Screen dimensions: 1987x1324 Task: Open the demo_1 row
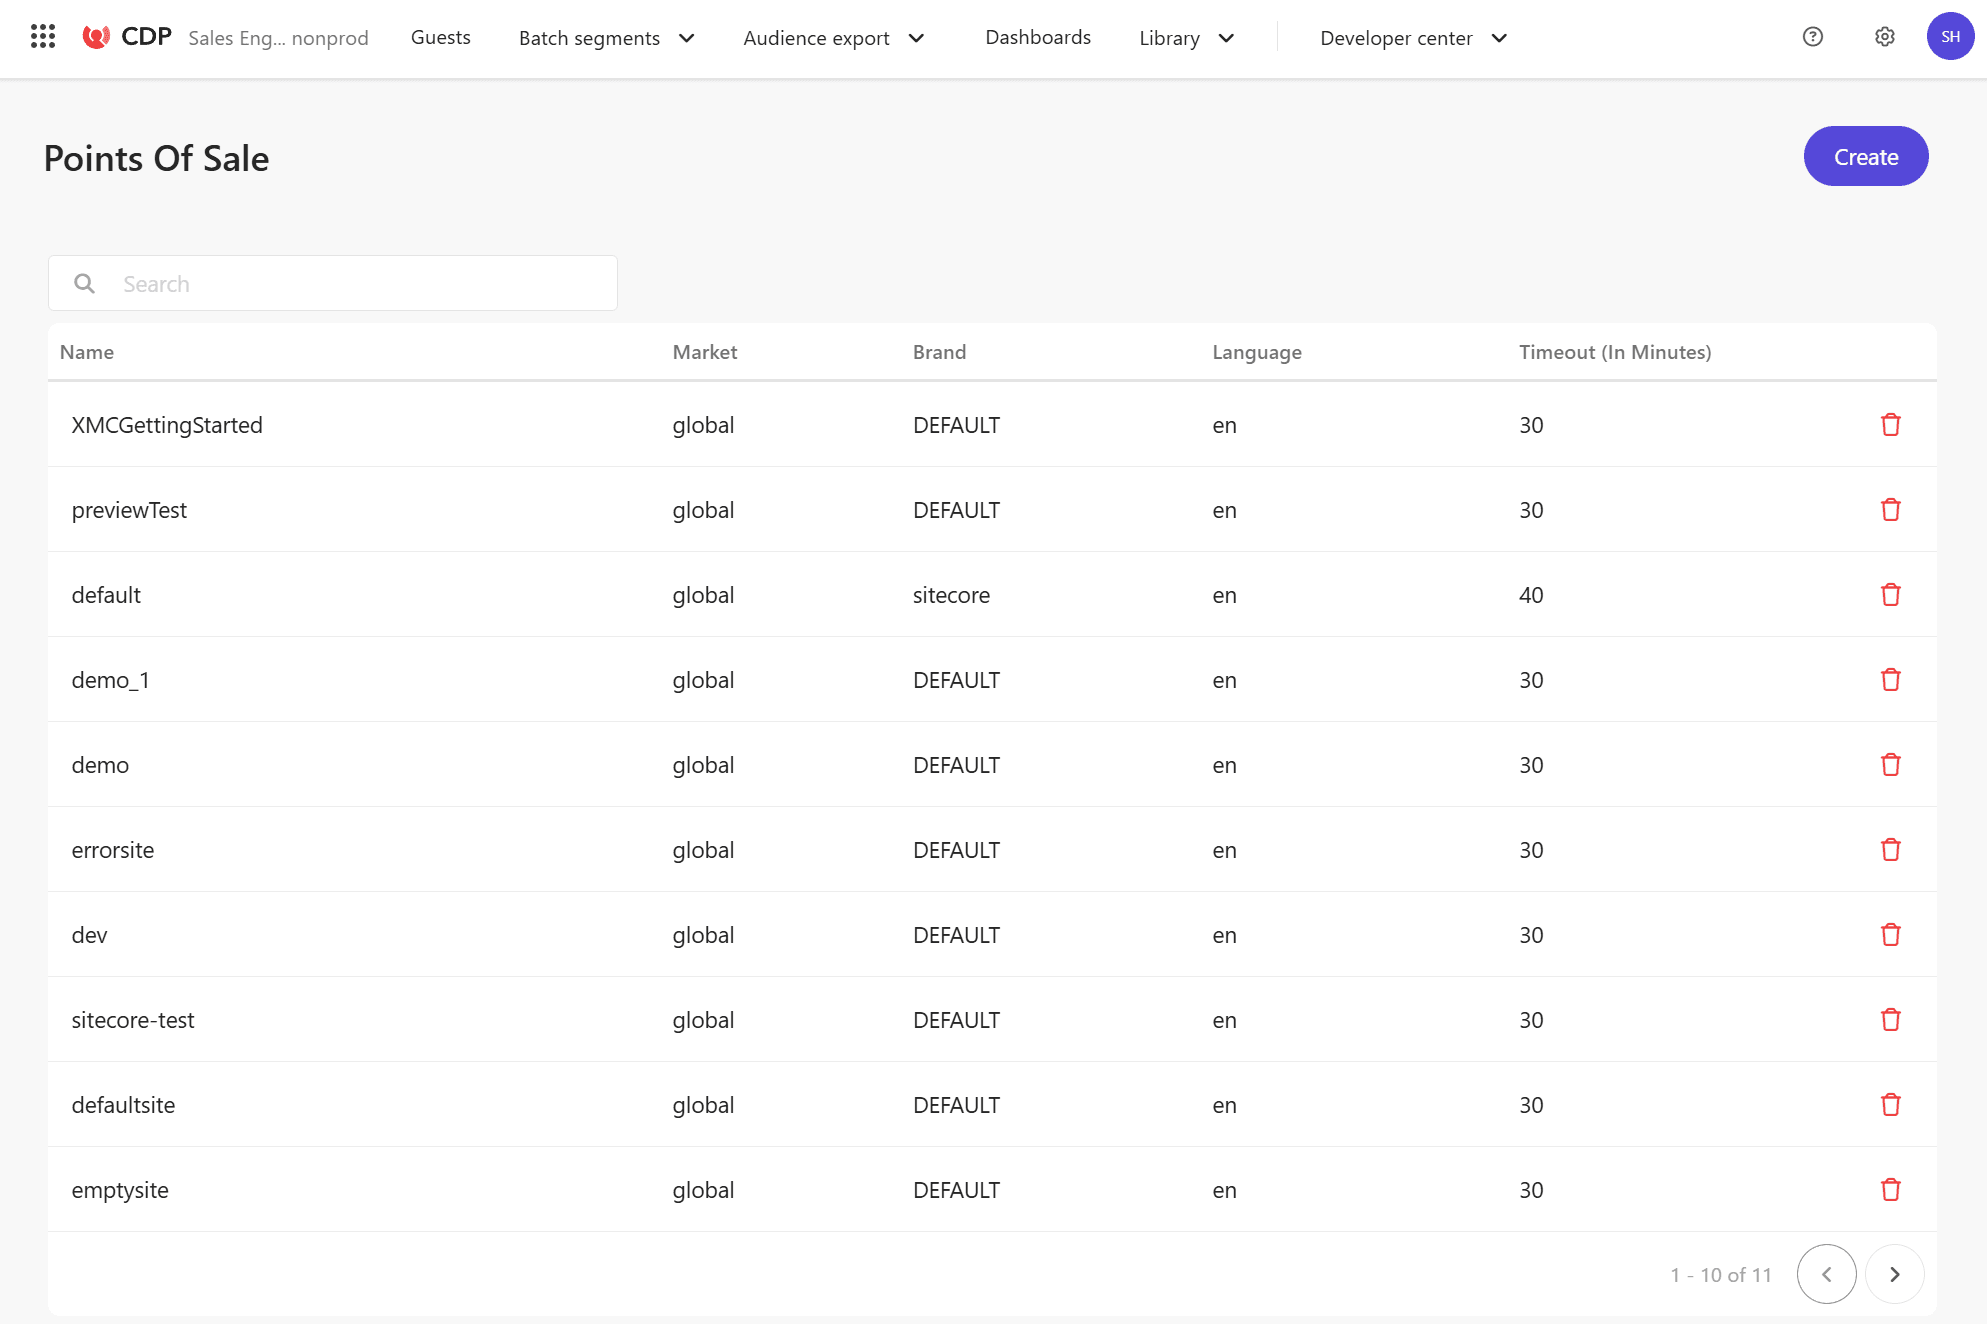click(992, 680)
